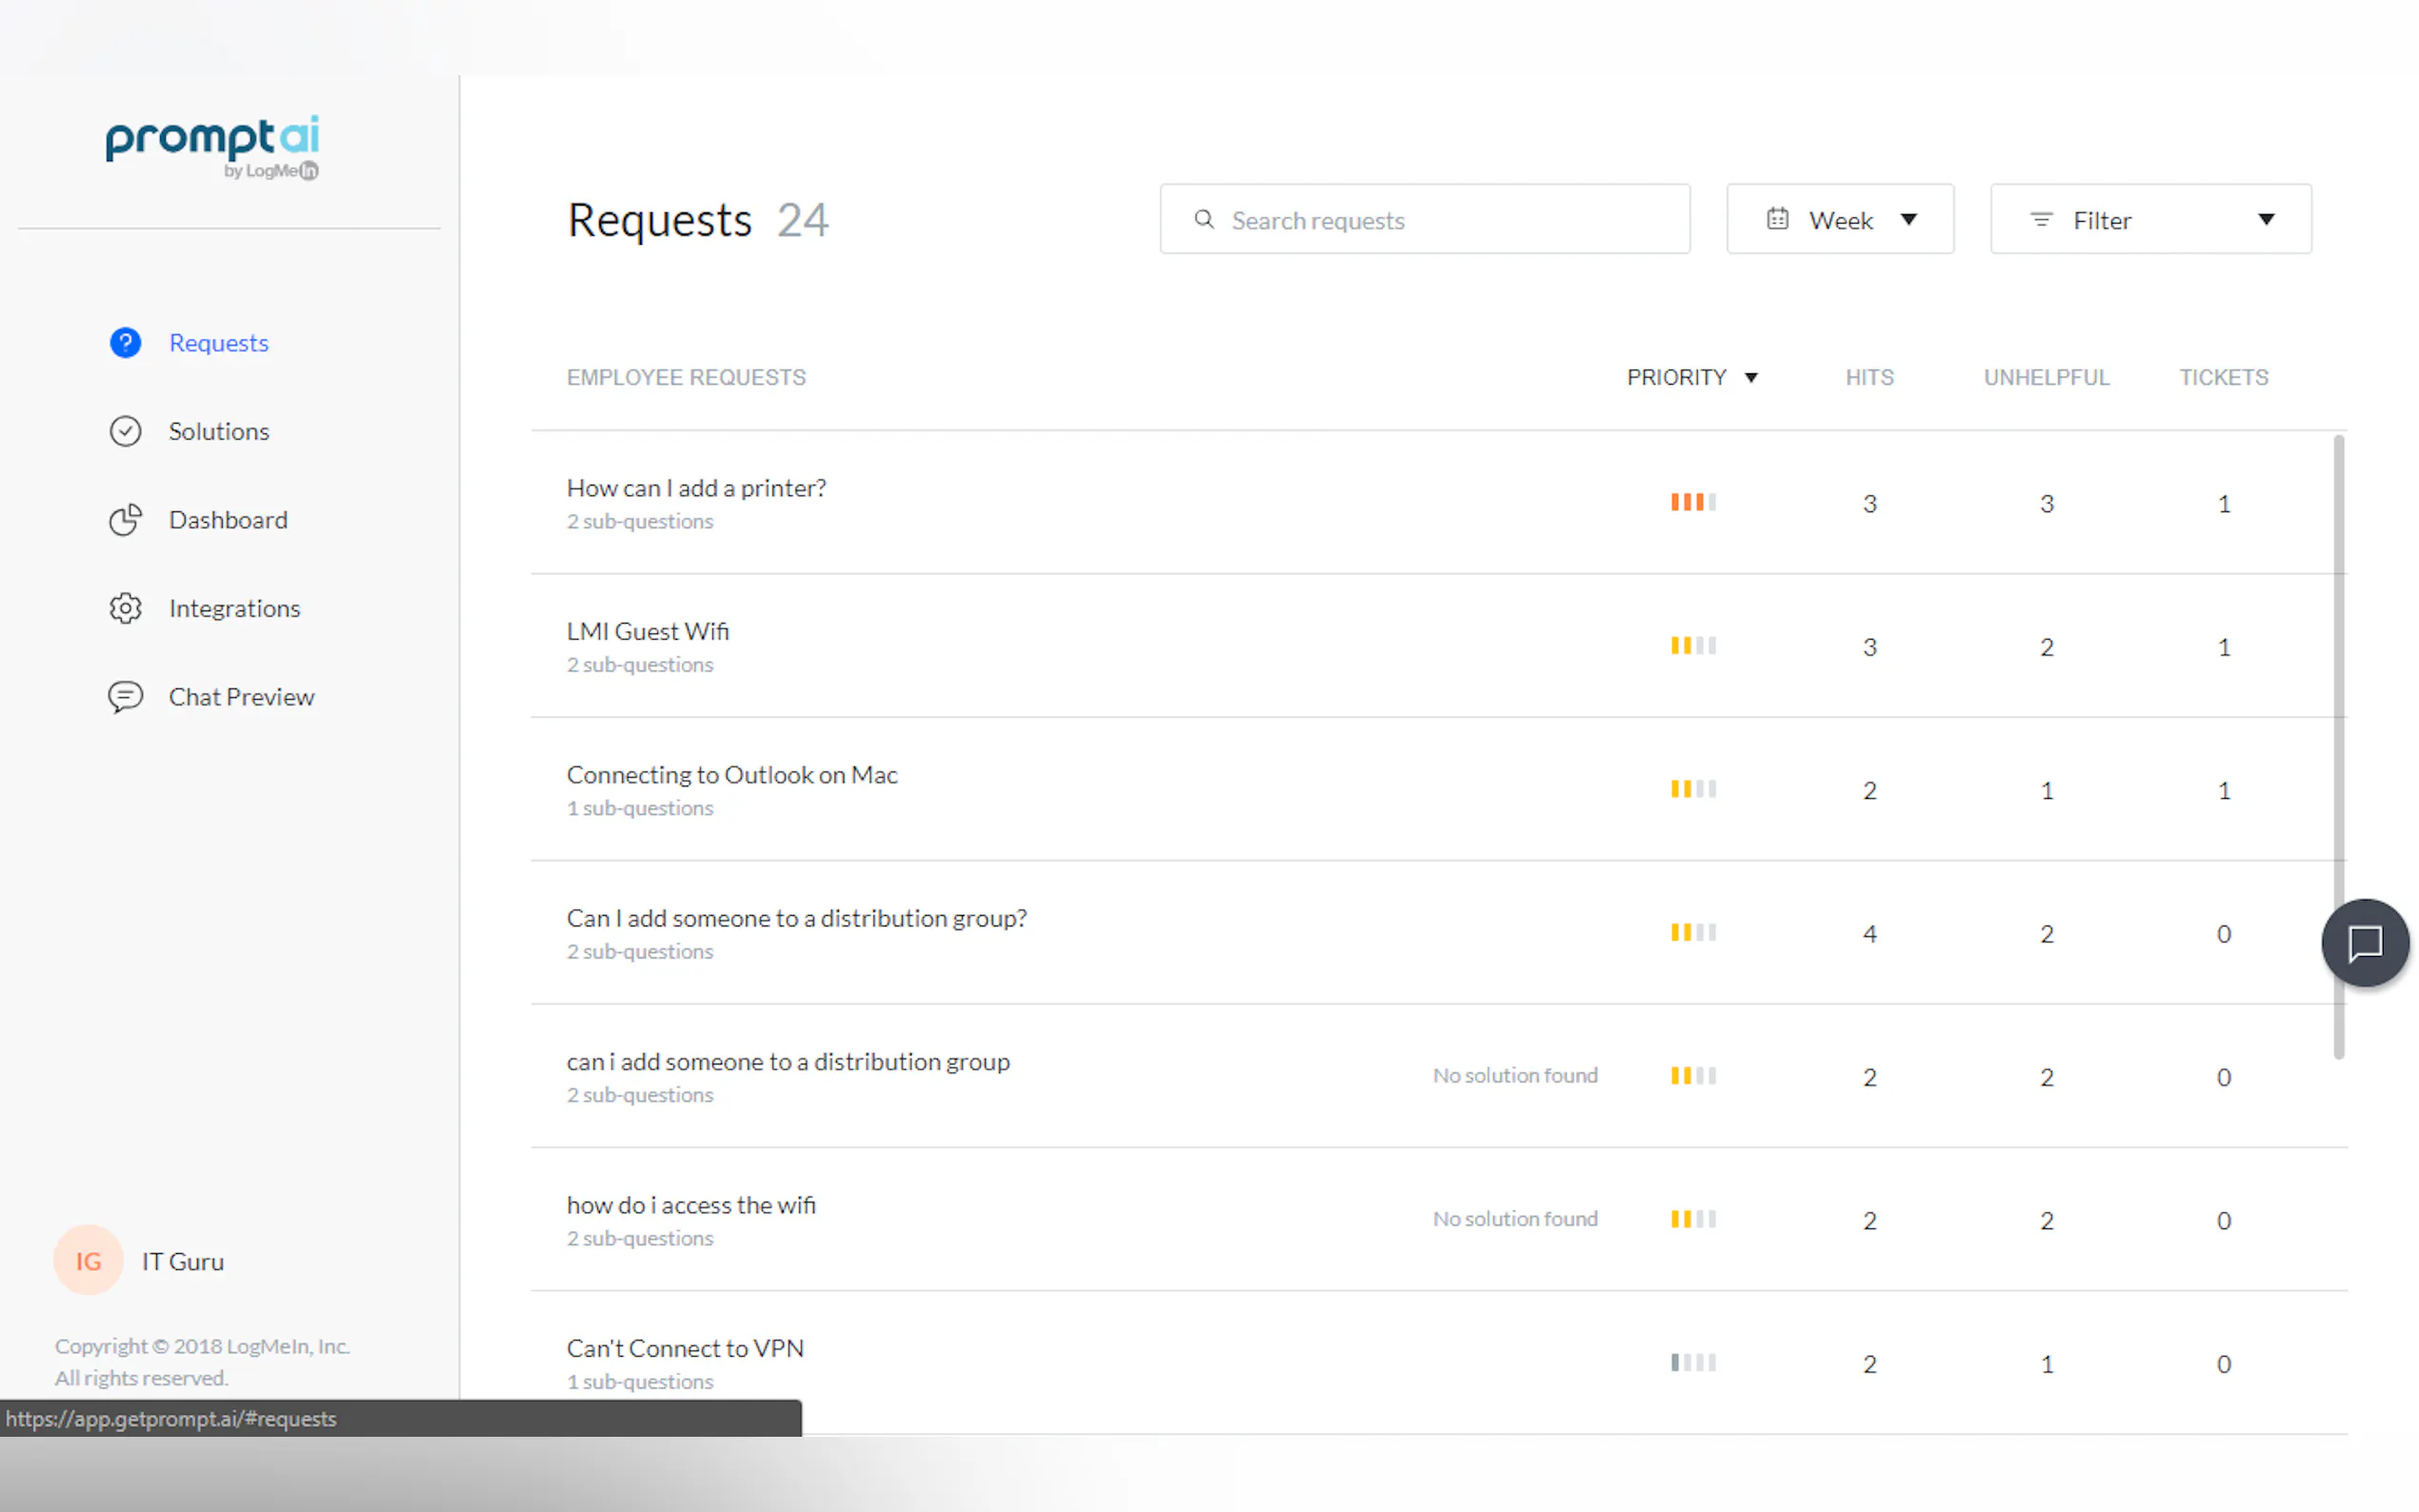Open the 'LMI Guest Wifi' request
This screenshot has width=2419, height=1512.
[x=648, y=631]
